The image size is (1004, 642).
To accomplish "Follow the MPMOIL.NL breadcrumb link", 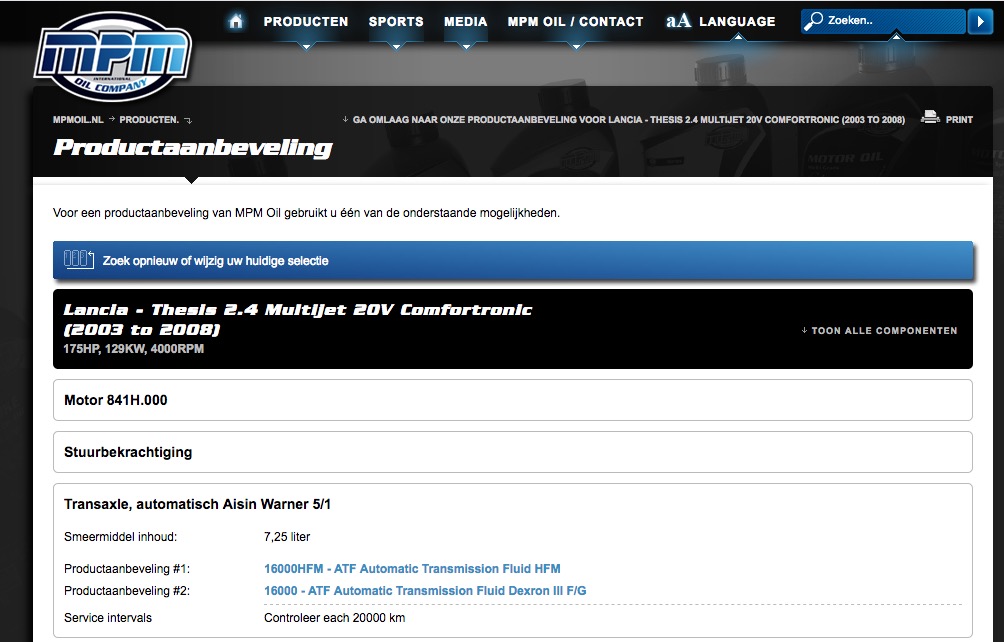I will click(78, 120).
